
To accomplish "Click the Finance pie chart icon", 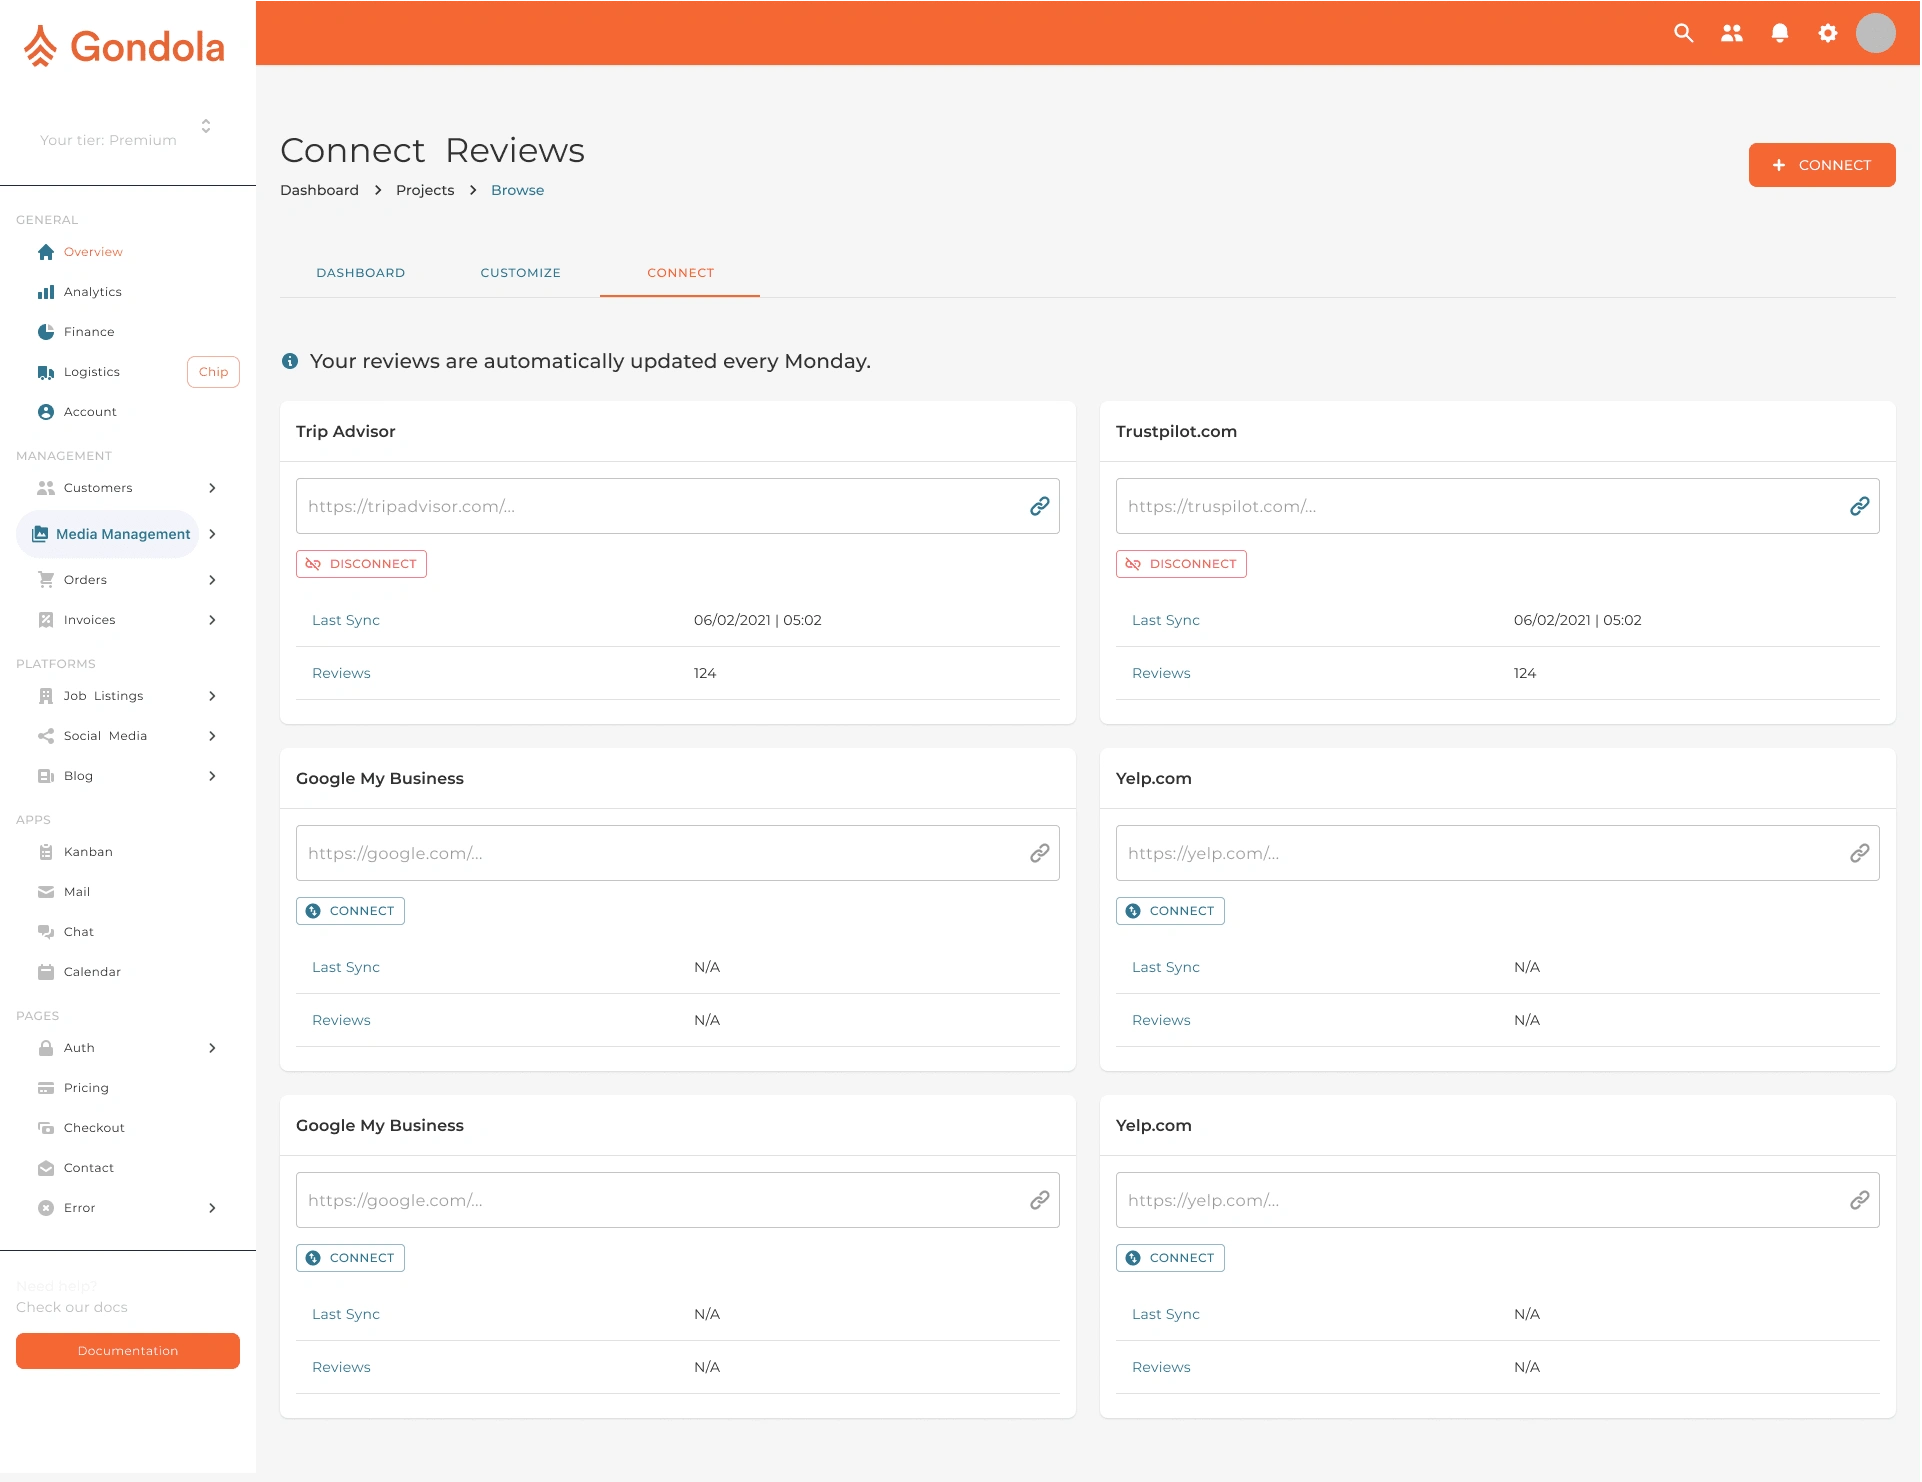I will click(x=46, y=332).
